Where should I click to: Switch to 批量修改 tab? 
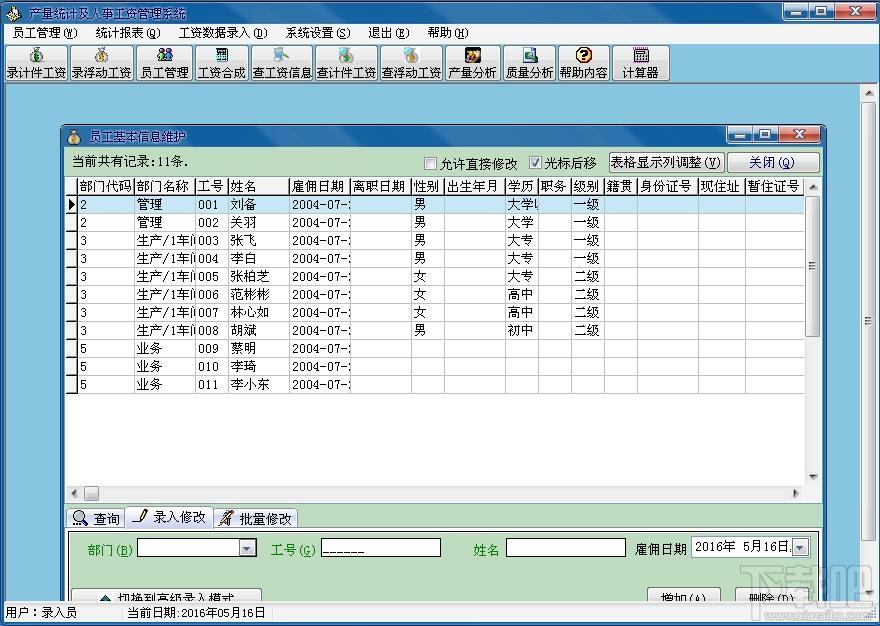click(x=255, y=518)
